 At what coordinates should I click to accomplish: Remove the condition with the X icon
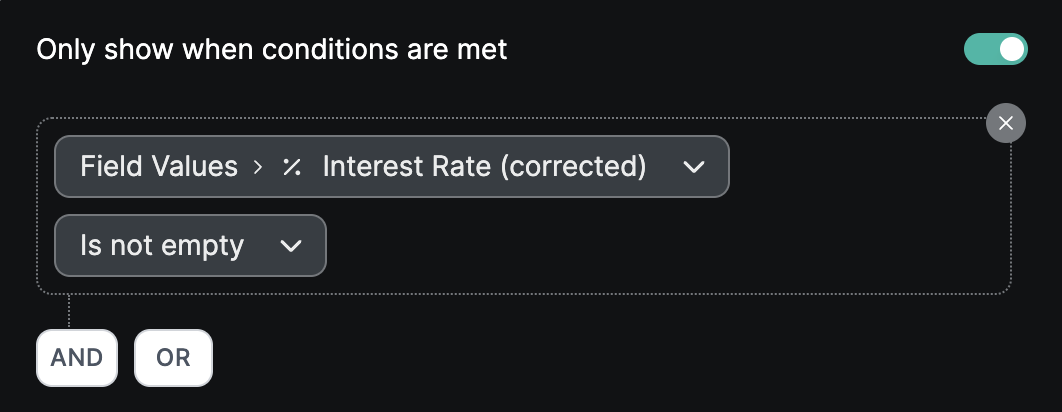tap(1005, 123)
